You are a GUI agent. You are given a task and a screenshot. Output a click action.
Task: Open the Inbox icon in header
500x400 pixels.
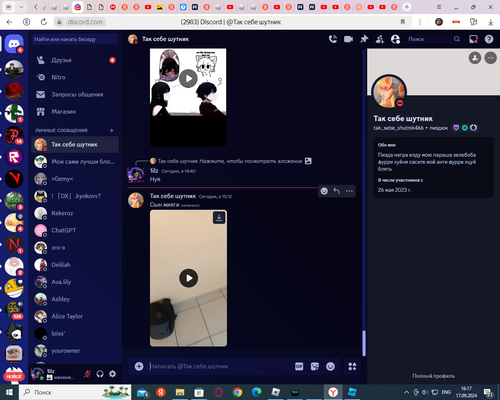473,39
